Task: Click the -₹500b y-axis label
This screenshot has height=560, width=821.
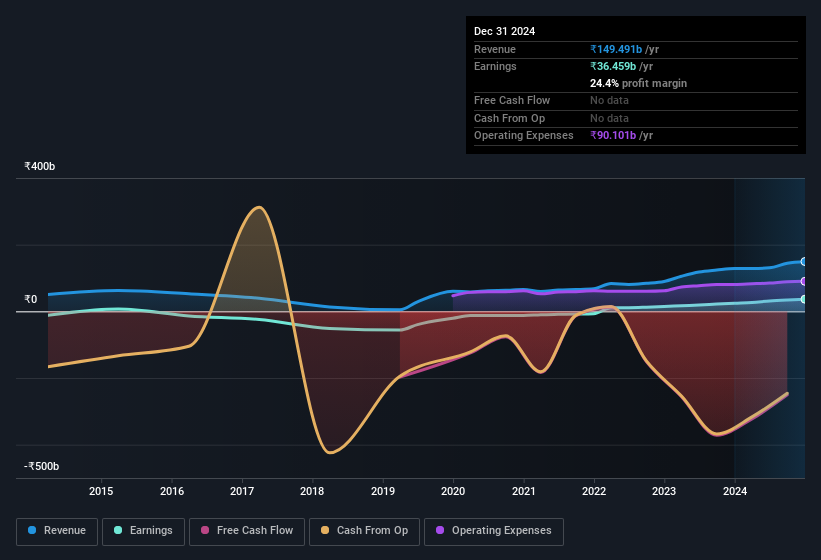Action: (x=41, y=466)
